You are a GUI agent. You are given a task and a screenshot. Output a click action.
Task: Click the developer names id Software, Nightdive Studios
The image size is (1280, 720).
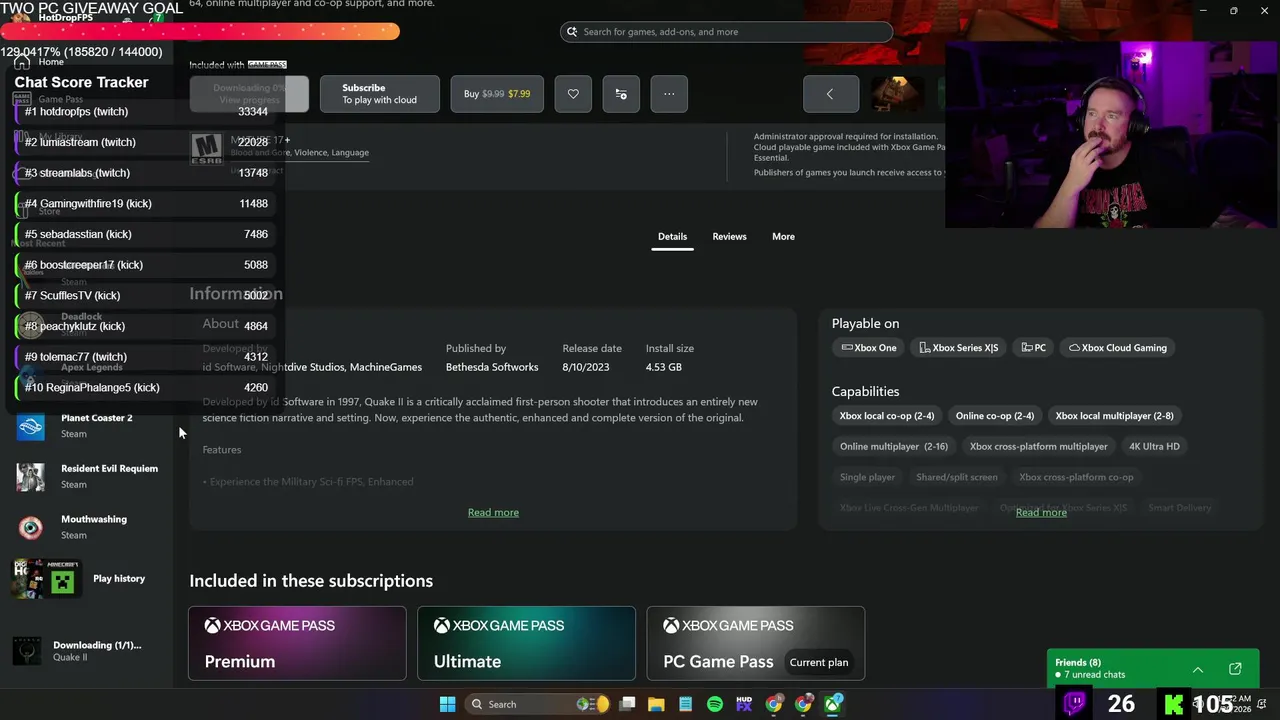[312, 367]
